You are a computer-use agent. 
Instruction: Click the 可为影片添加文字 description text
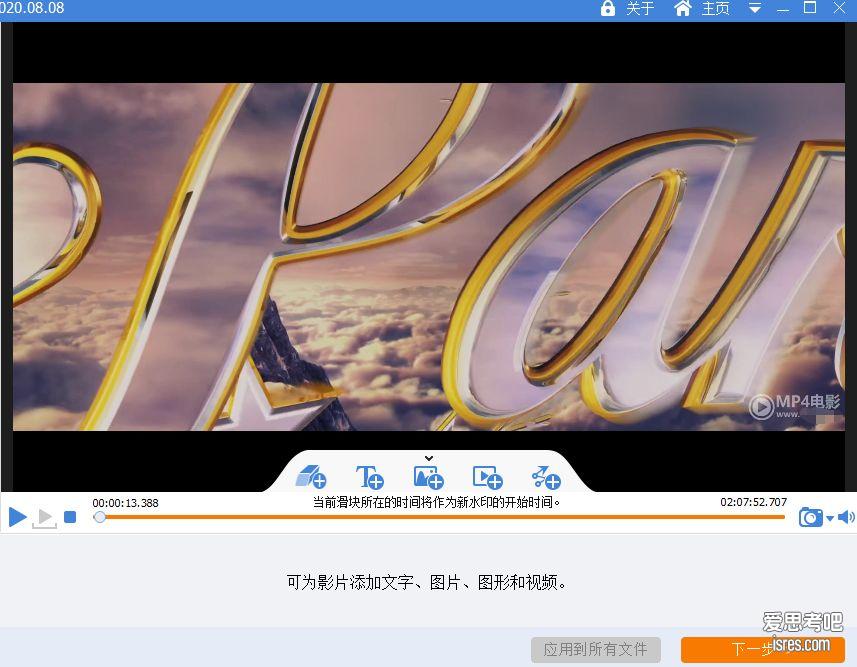pos(426,582)
